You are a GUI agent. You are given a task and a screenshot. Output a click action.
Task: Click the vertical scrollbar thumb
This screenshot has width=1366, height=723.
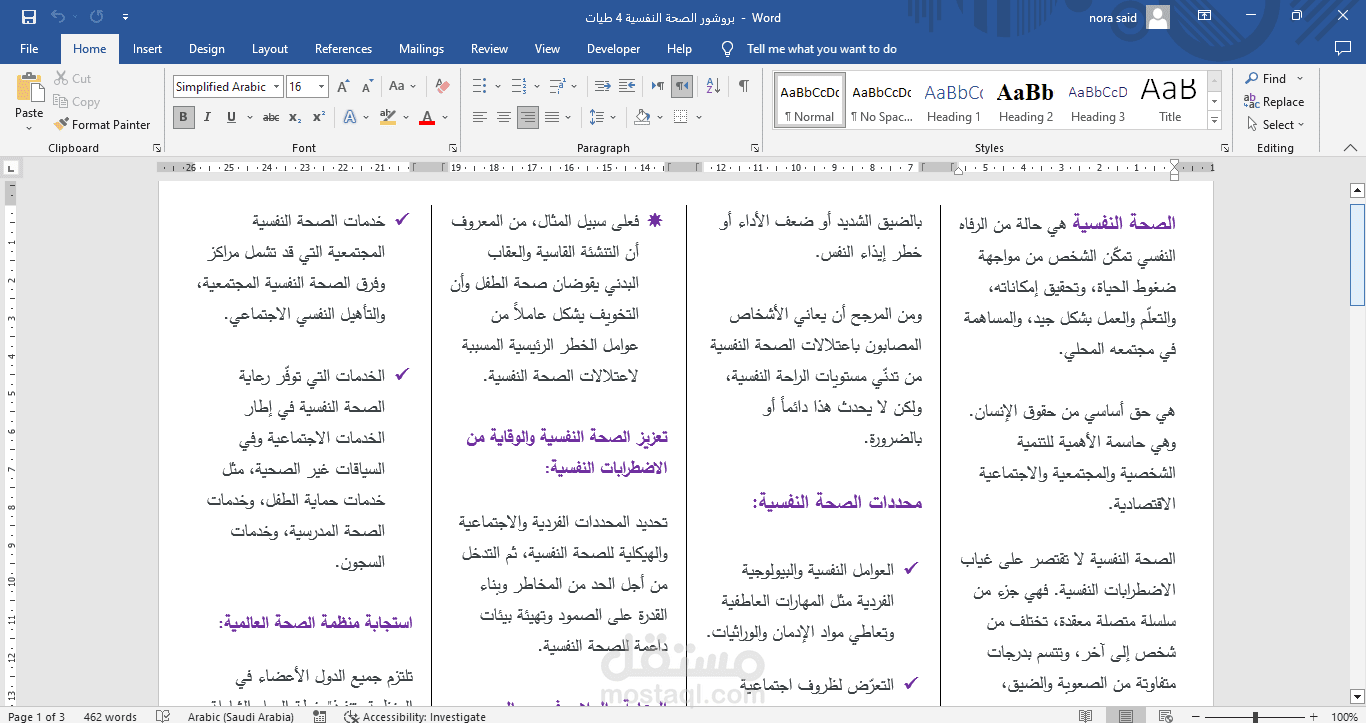pyautogui.click(x=1357, y=253)
